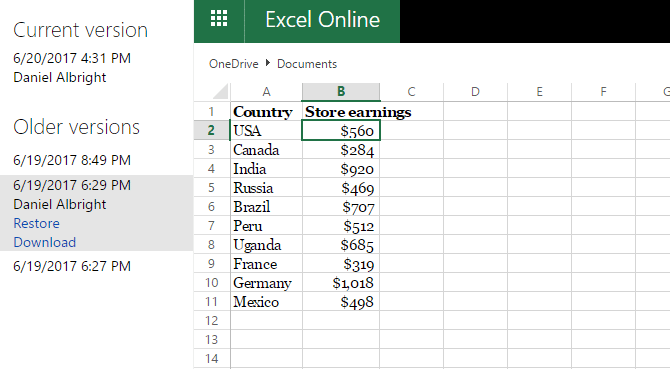Viewport: 670px width, 369px height.
Task: Click the Excel Online title
Action: coord(323,20)
